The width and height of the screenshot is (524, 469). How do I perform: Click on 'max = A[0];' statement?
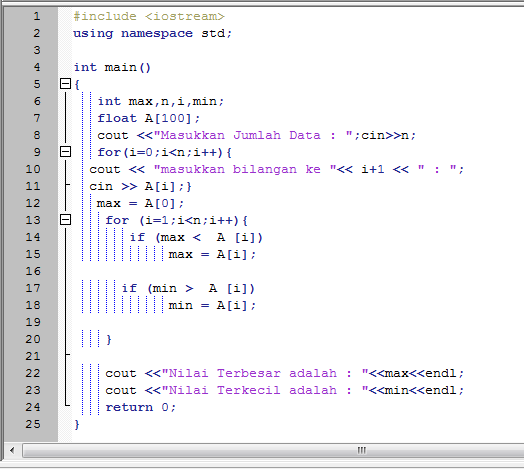point(140,203)
